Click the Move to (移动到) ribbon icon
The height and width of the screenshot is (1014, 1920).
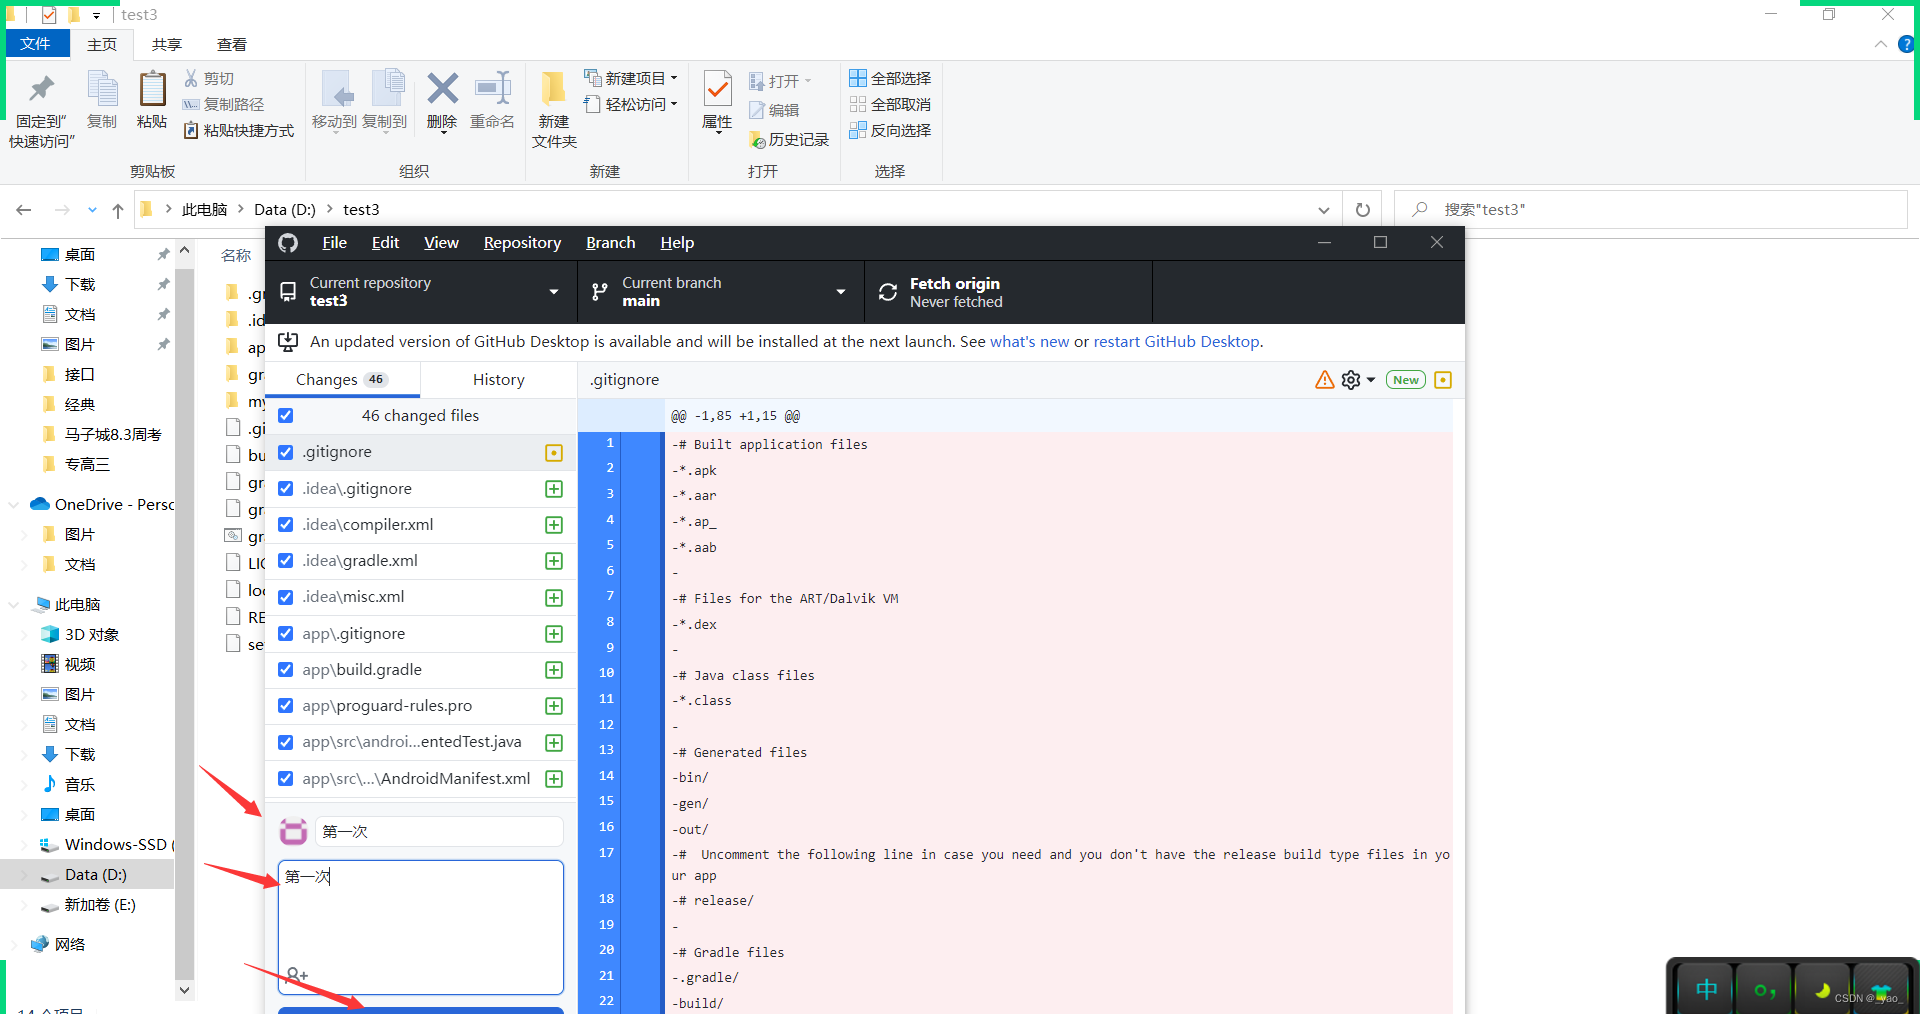(x=336, y=89)
